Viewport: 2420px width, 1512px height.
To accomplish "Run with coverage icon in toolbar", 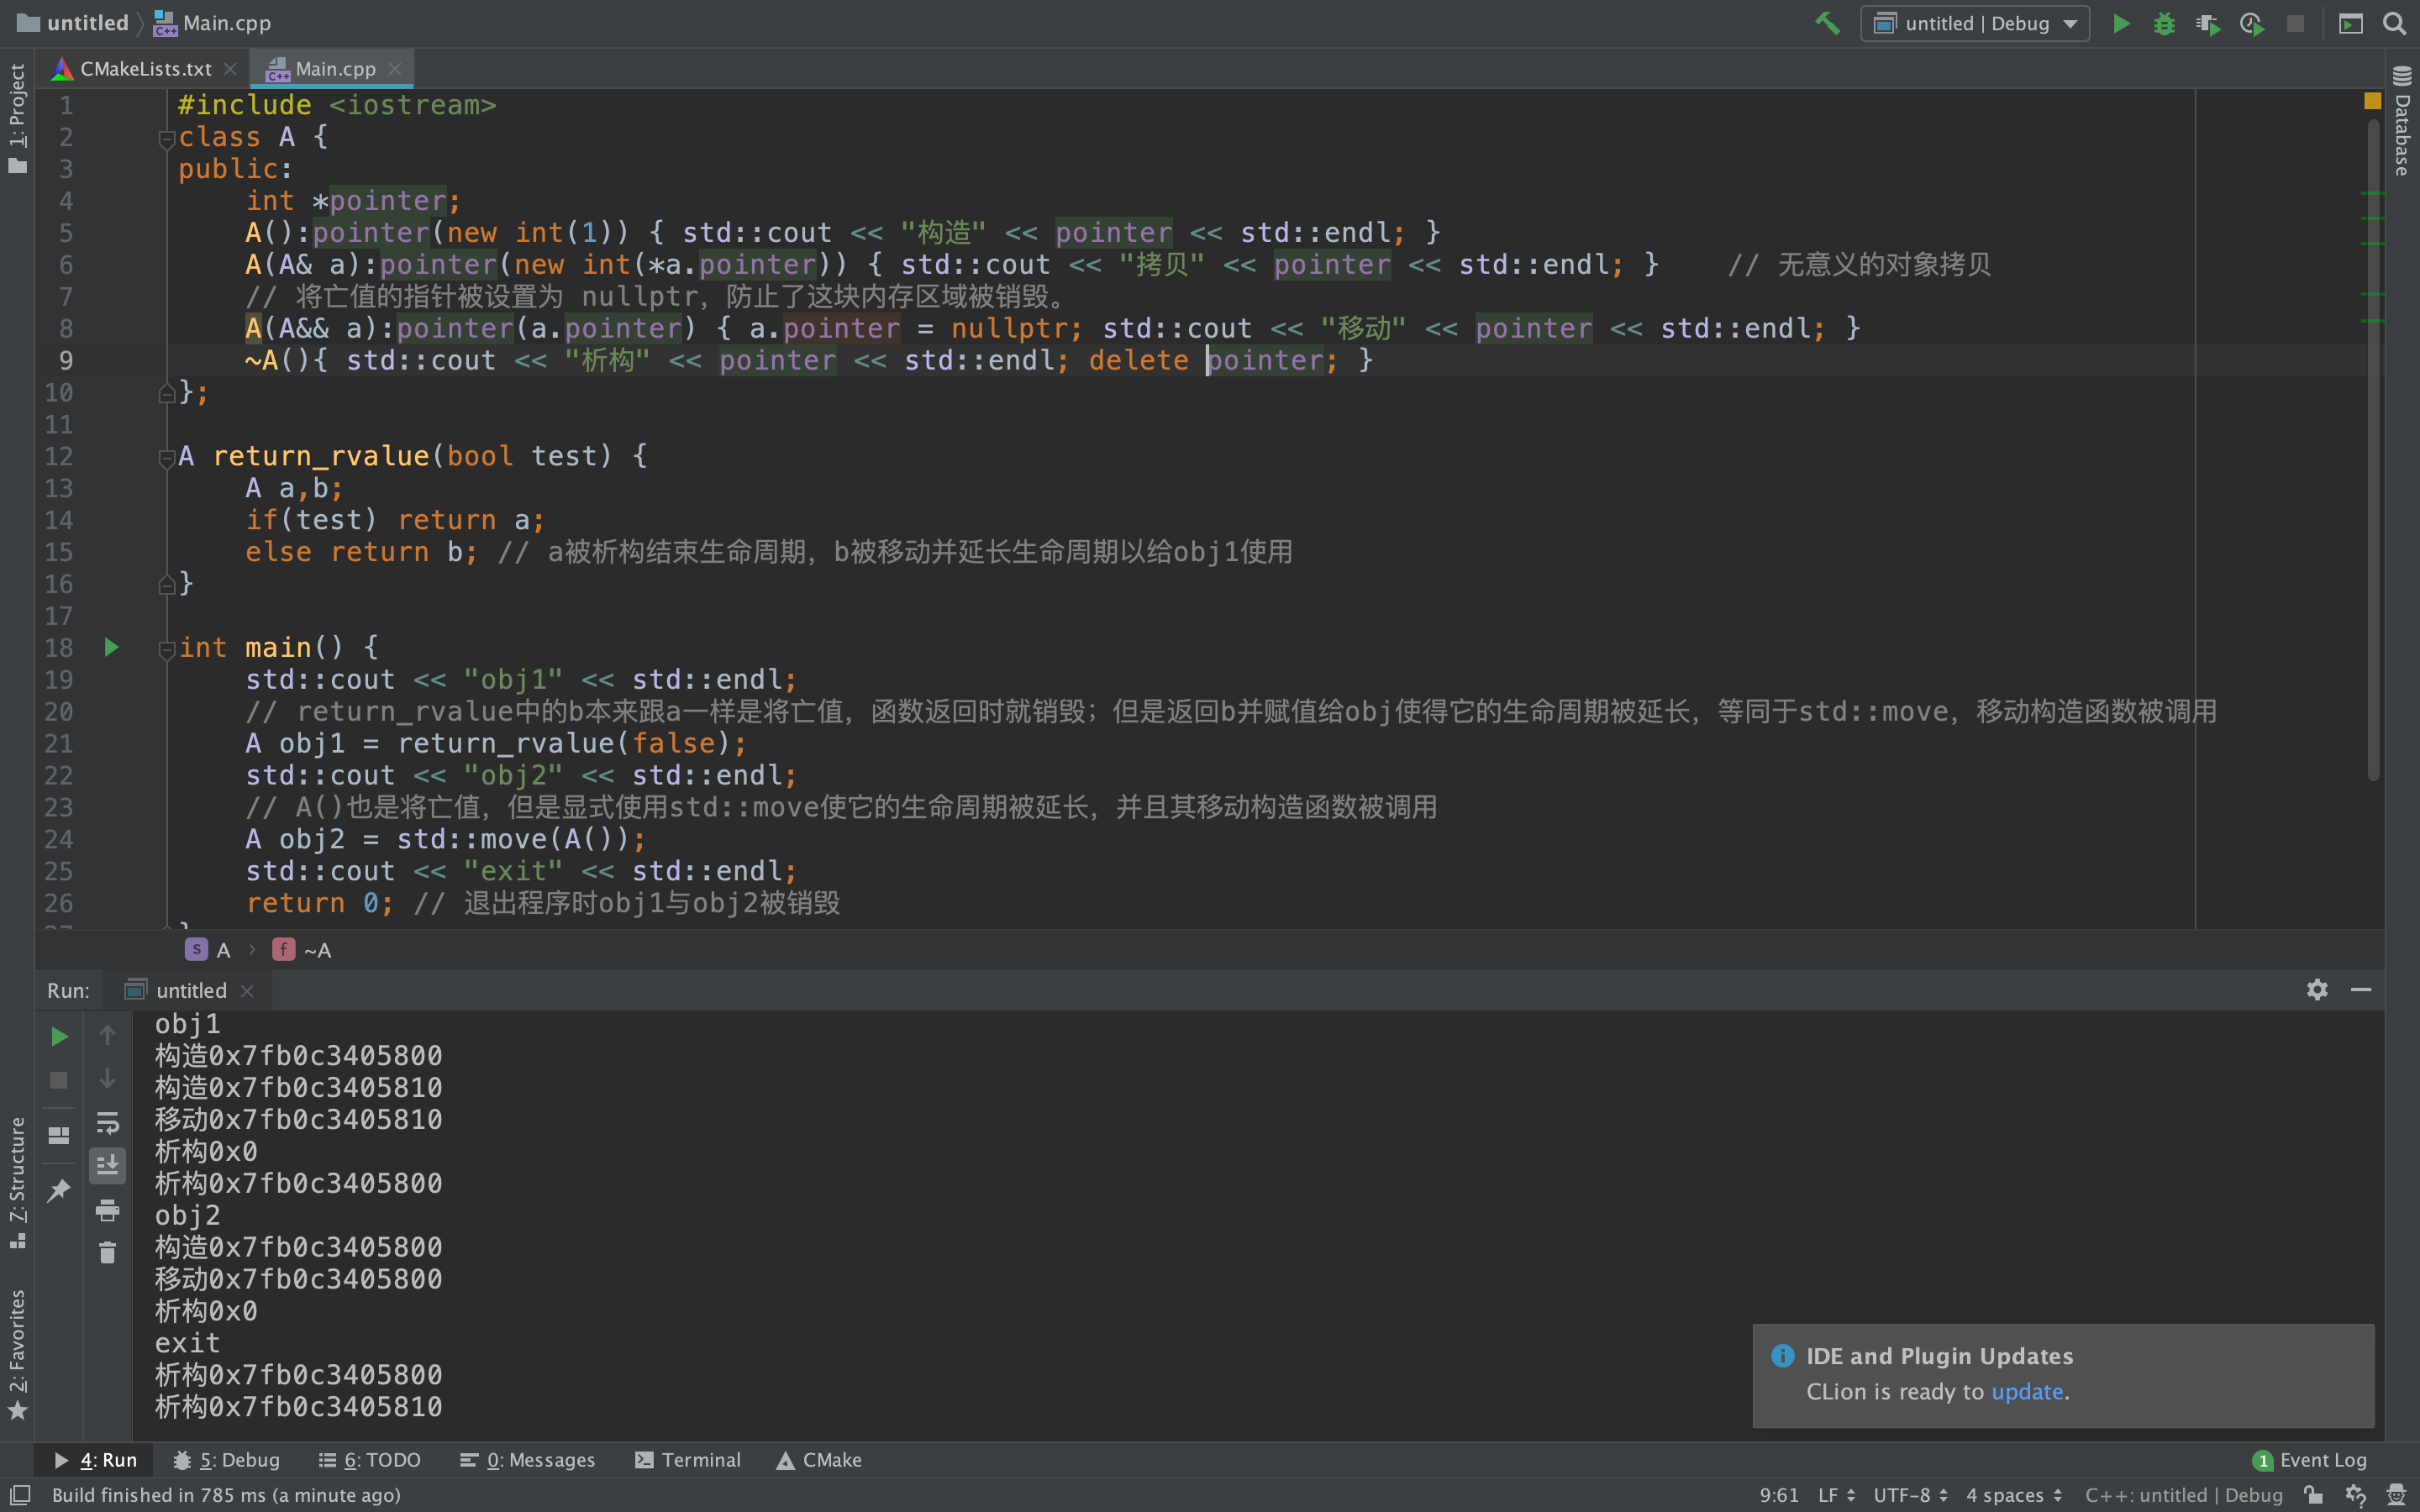I will [x=2208, y=23].
